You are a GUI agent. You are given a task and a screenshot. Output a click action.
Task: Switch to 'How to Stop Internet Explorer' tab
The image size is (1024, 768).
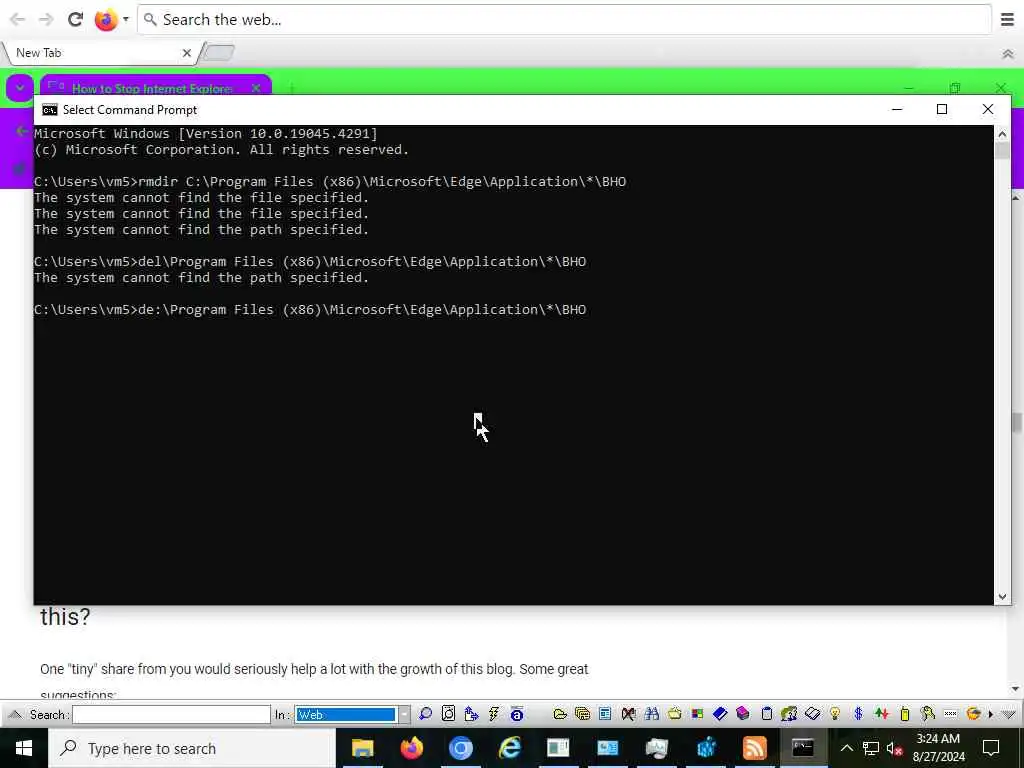pos(152,88)
